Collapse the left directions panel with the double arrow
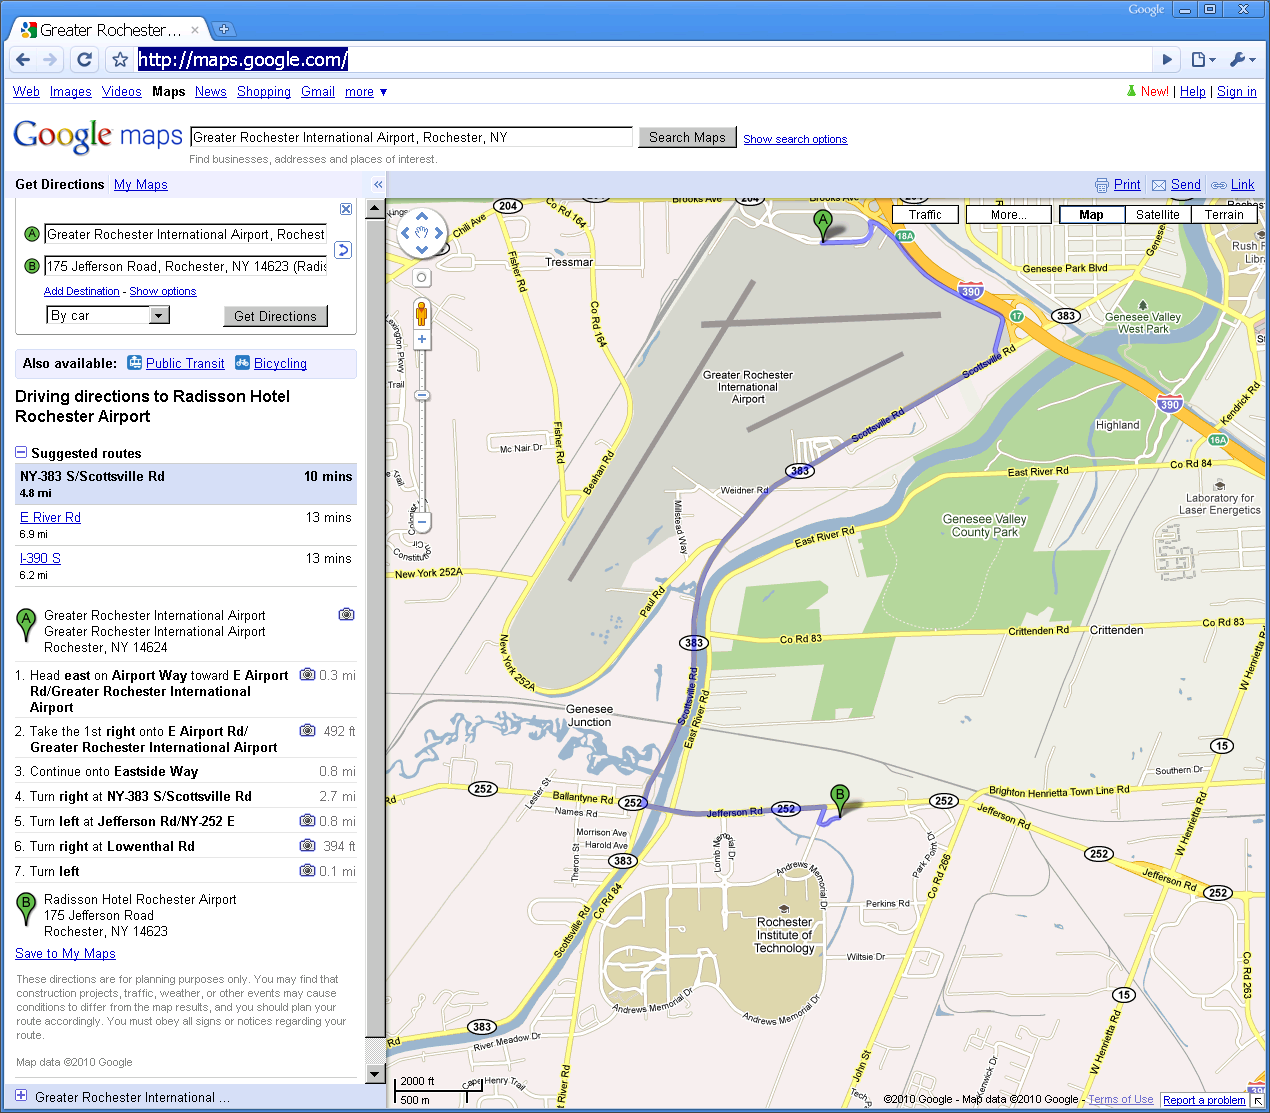Viewport: 1270px width, 1113px height. (x=378, y=184)
